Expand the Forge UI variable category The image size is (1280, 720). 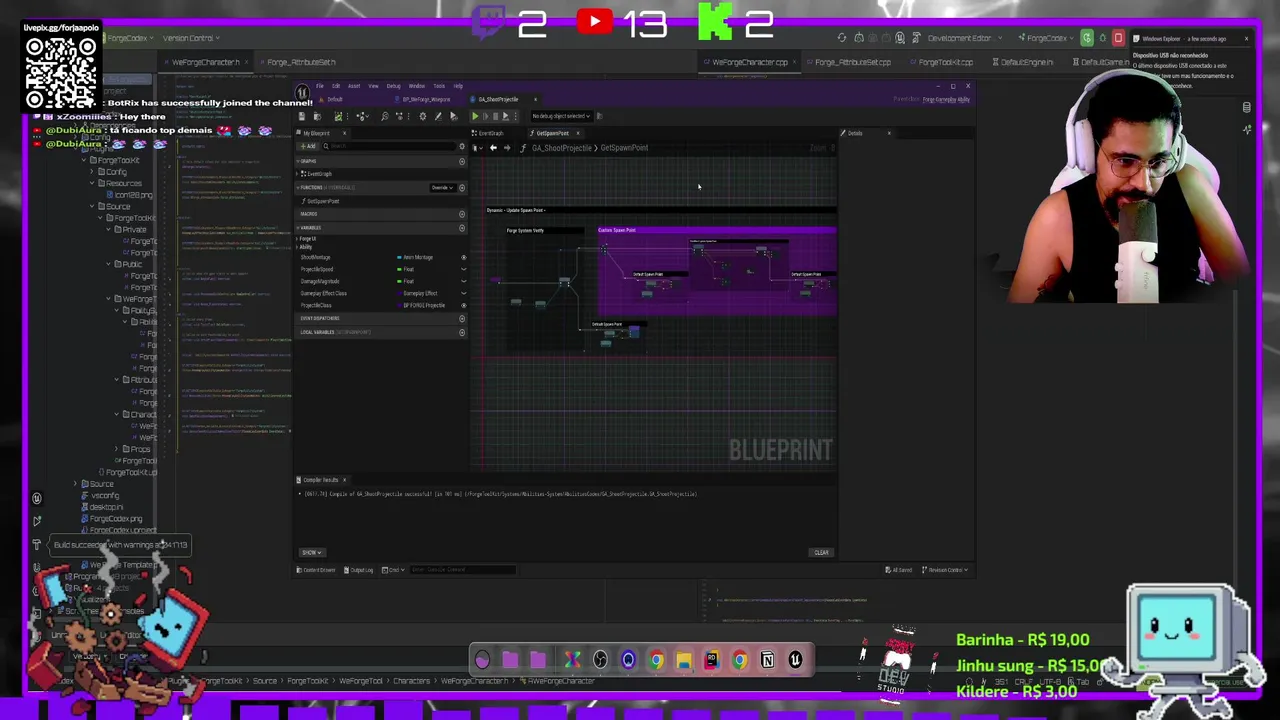[x=297, y=239]
